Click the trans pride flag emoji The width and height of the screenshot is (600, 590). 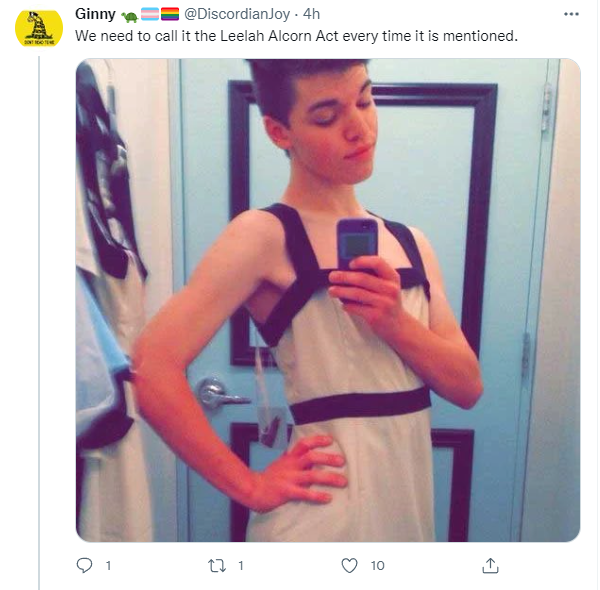[150, 14]
